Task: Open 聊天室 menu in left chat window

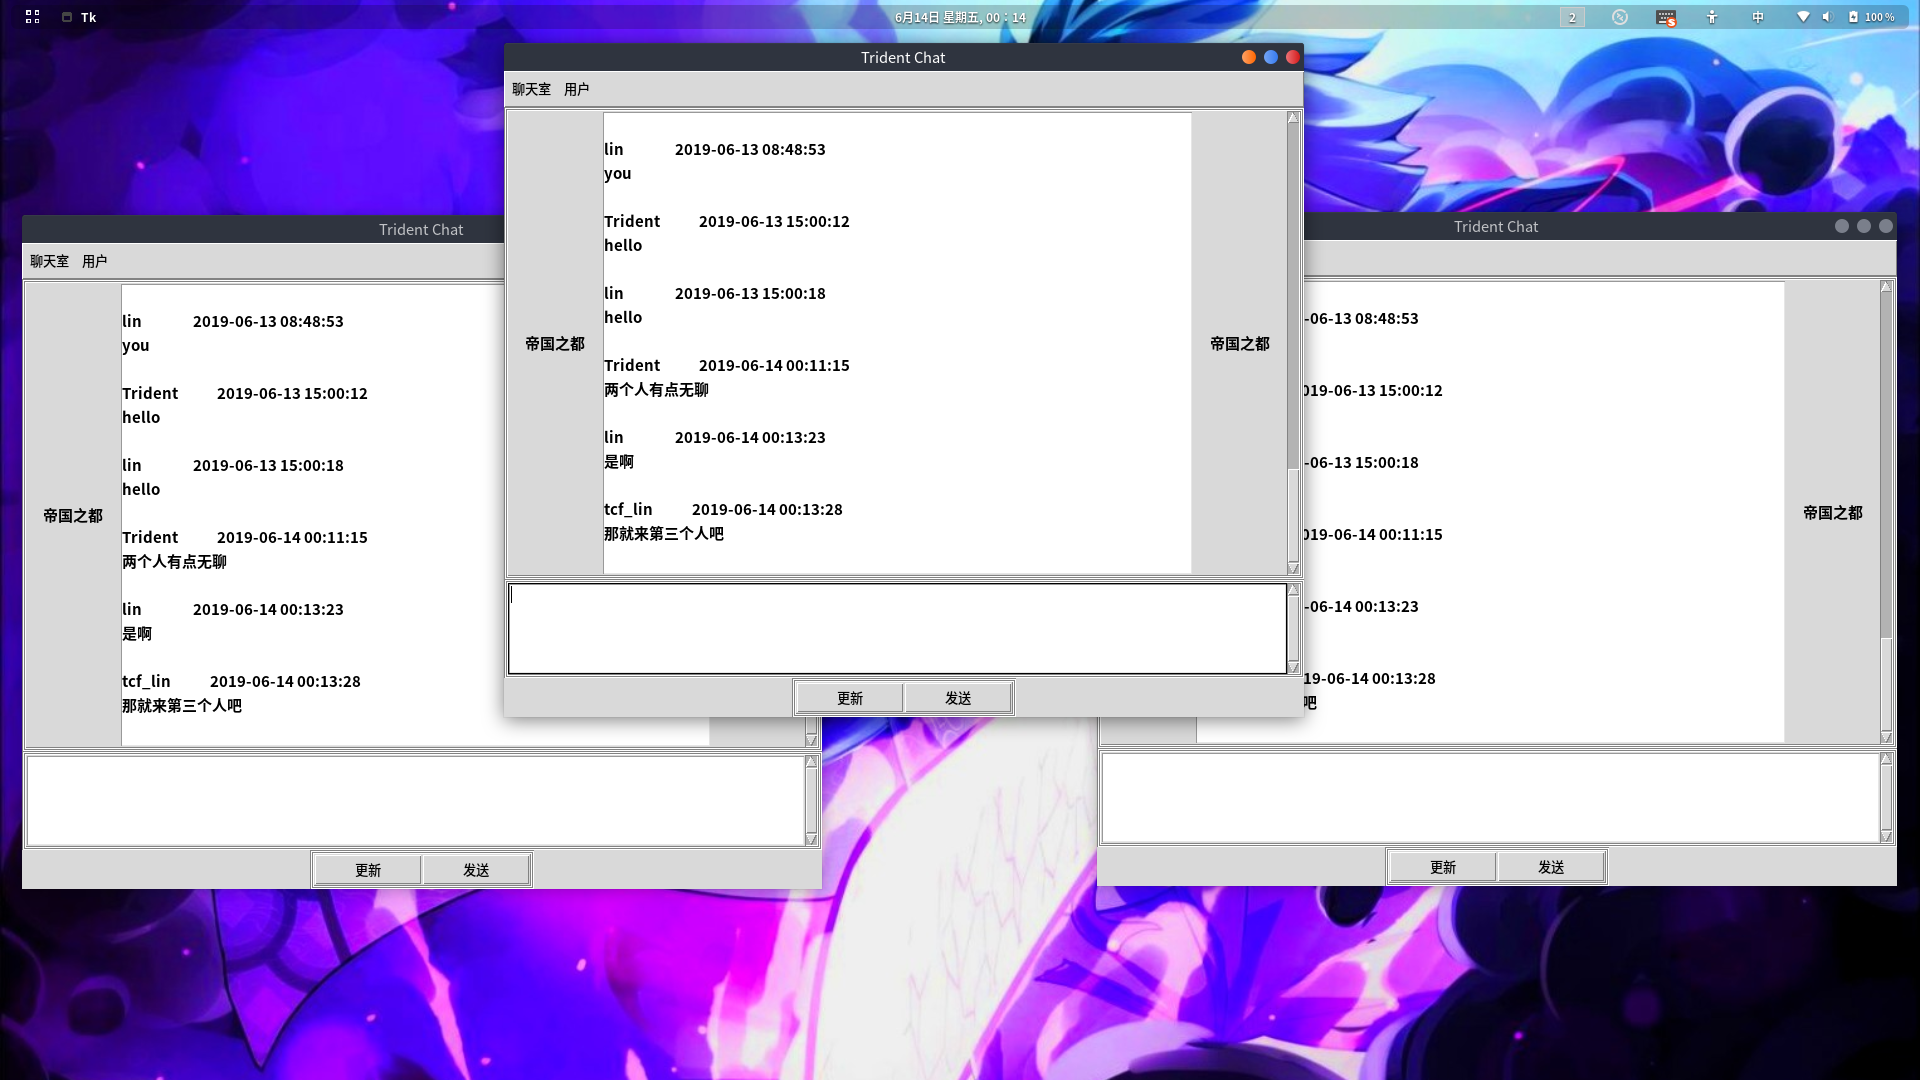Action: click(49, 261)
